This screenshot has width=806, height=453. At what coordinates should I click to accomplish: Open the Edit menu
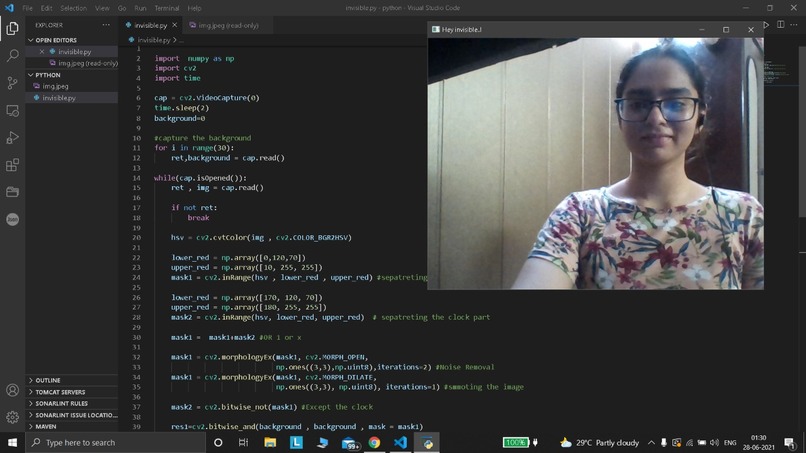[x=46, y=8]
